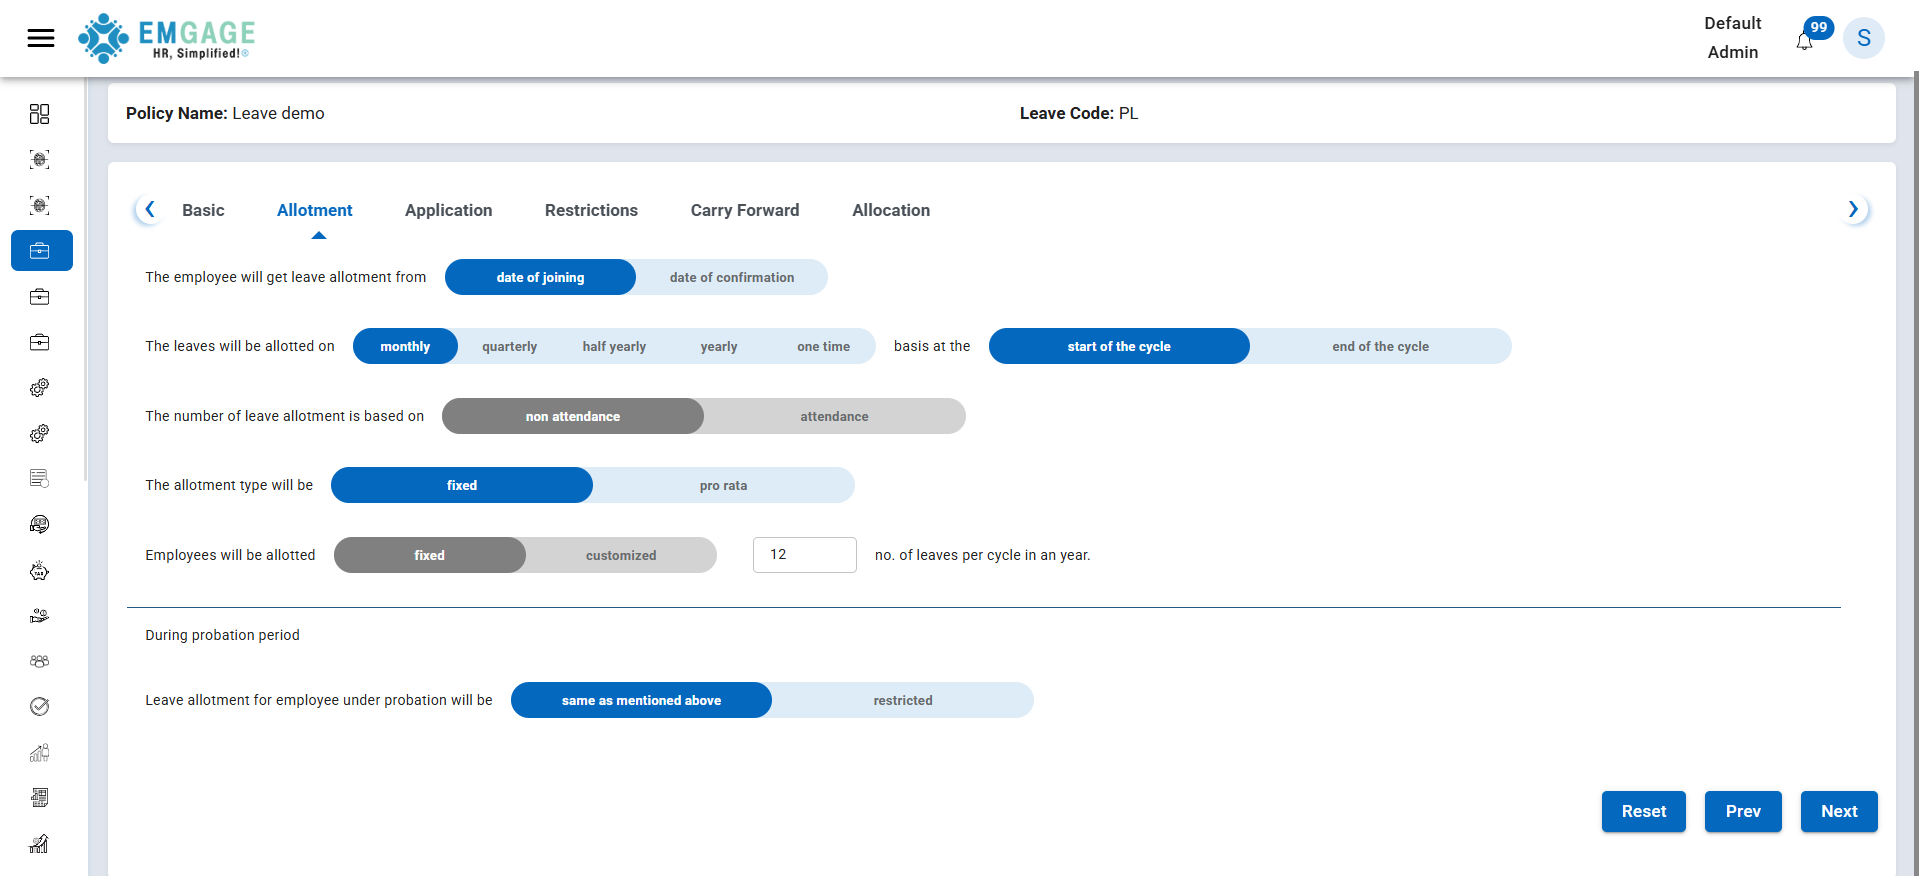This screenshot has height=876, width=1919.
Task: Click the leaves per cycle number field
Action: pyautogui.click(x=804, y=555)
